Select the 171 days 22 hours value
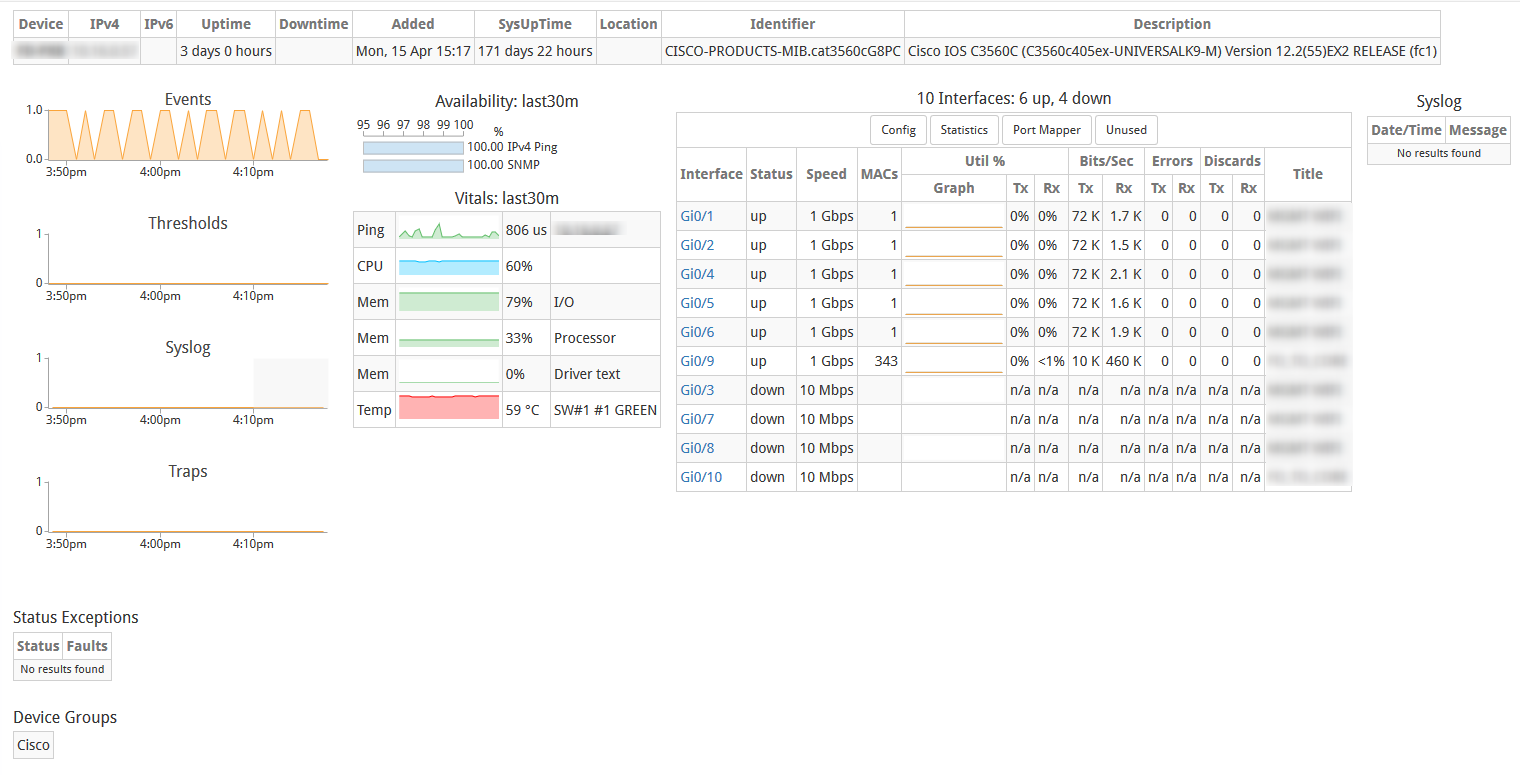The height and width of the screenshot is (775, 1520). pyautogui.click(x=535, y=51)
